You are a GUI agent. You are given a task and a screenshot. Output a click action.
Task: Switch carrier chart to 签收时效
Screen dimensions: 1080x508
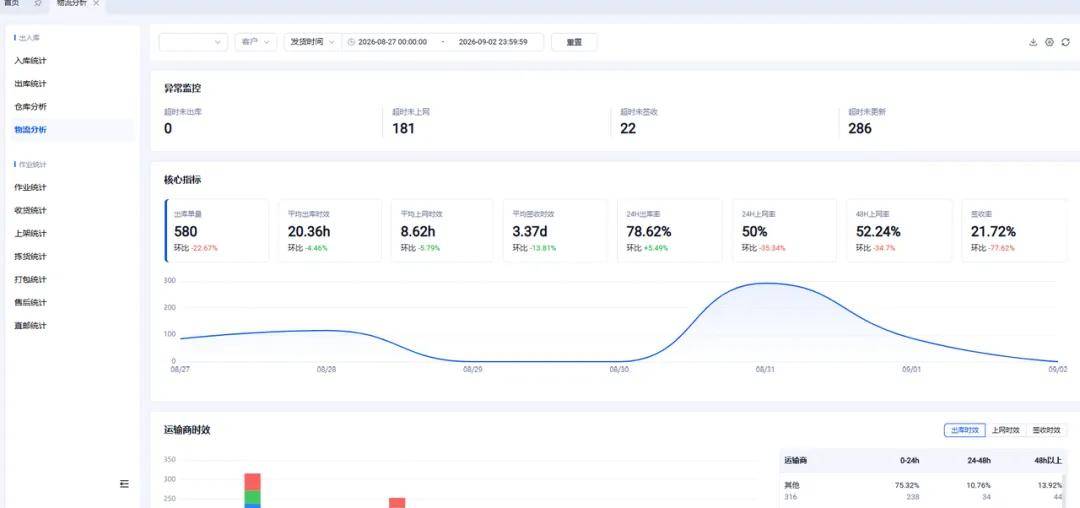[1046, 430]
